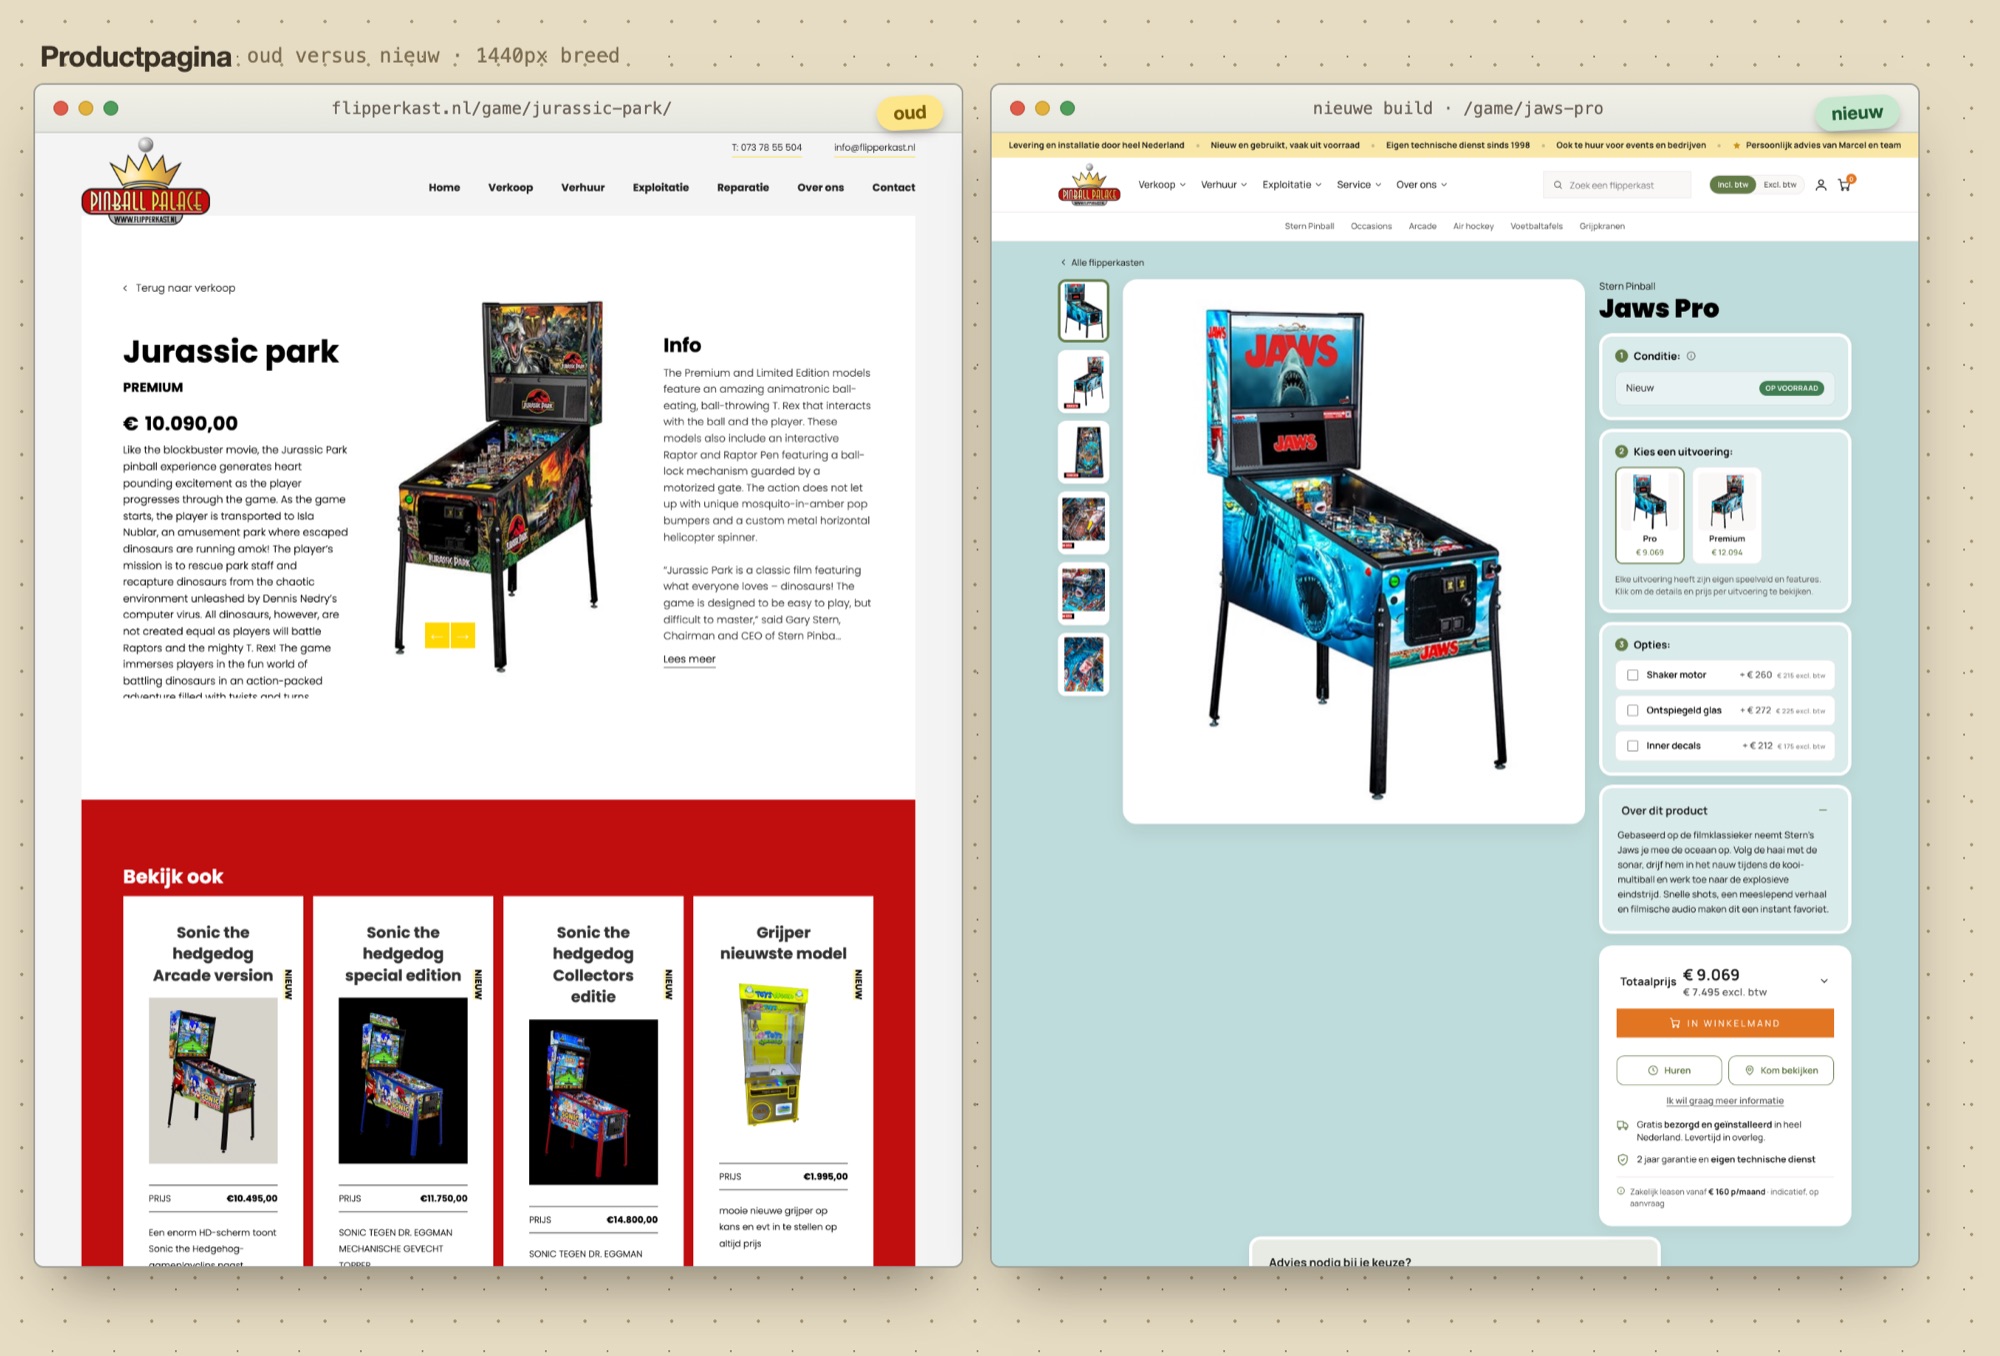
Task: Open the Arcade category link
Action: point(1422,227)
